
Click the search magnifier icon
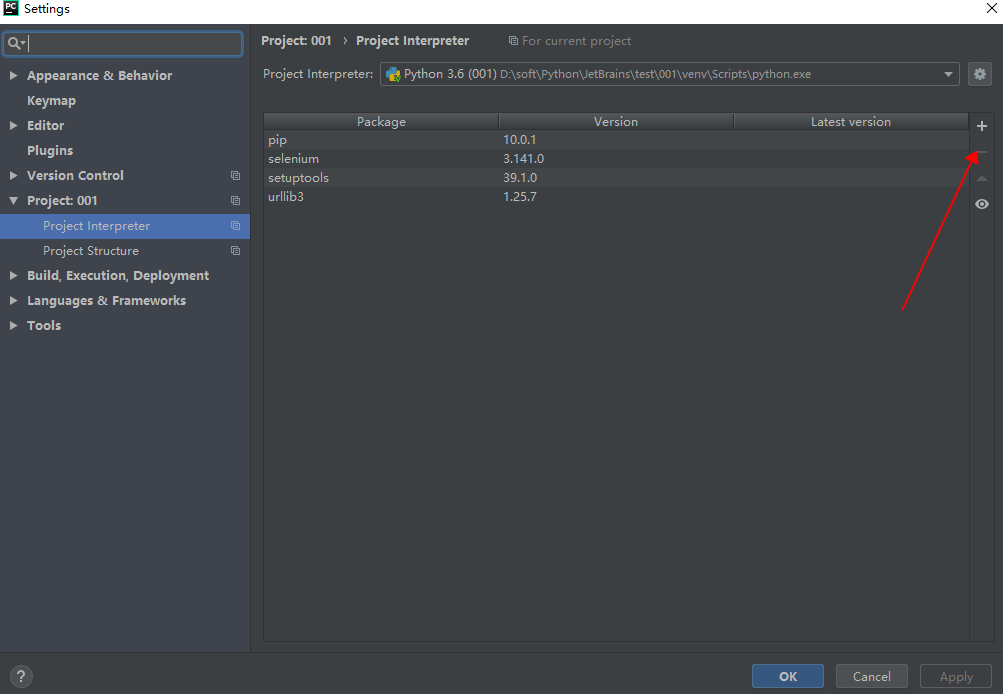15,43
